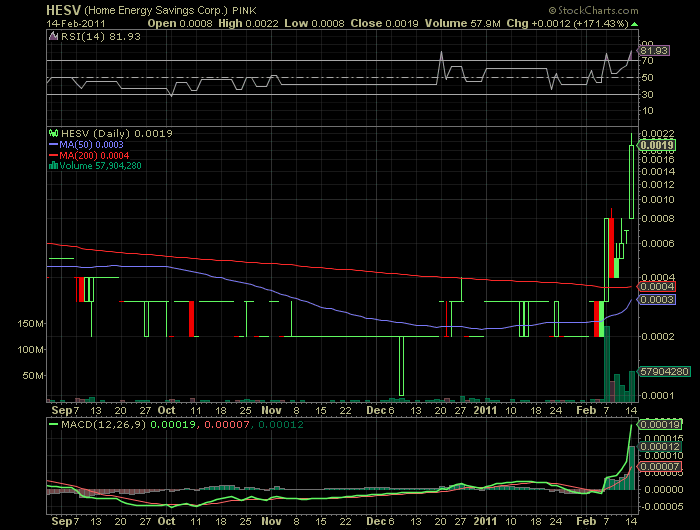
Task: Click the 14-Feb-2011 date label
Action: pyautogui.click(x=76, y=23)
